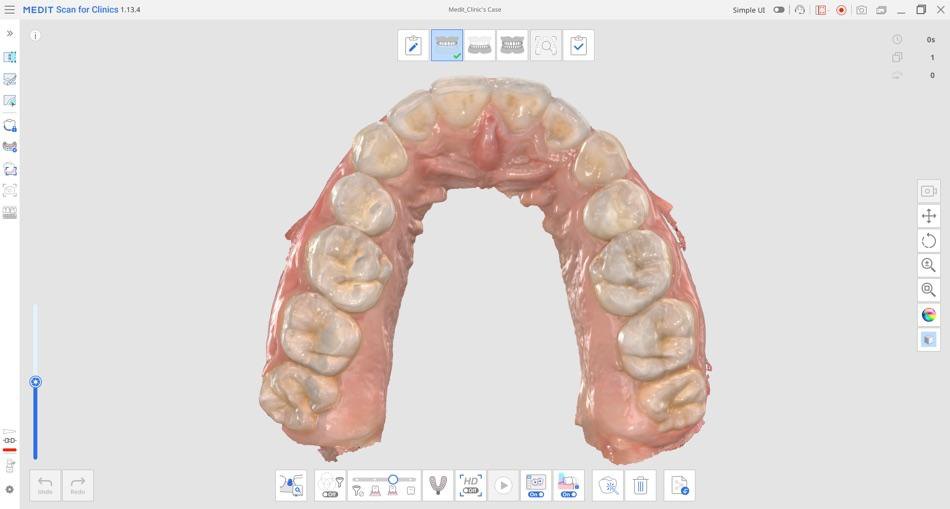Click the scan data count value '1'
The image size is (950, 509).
(x=932, y=58)
